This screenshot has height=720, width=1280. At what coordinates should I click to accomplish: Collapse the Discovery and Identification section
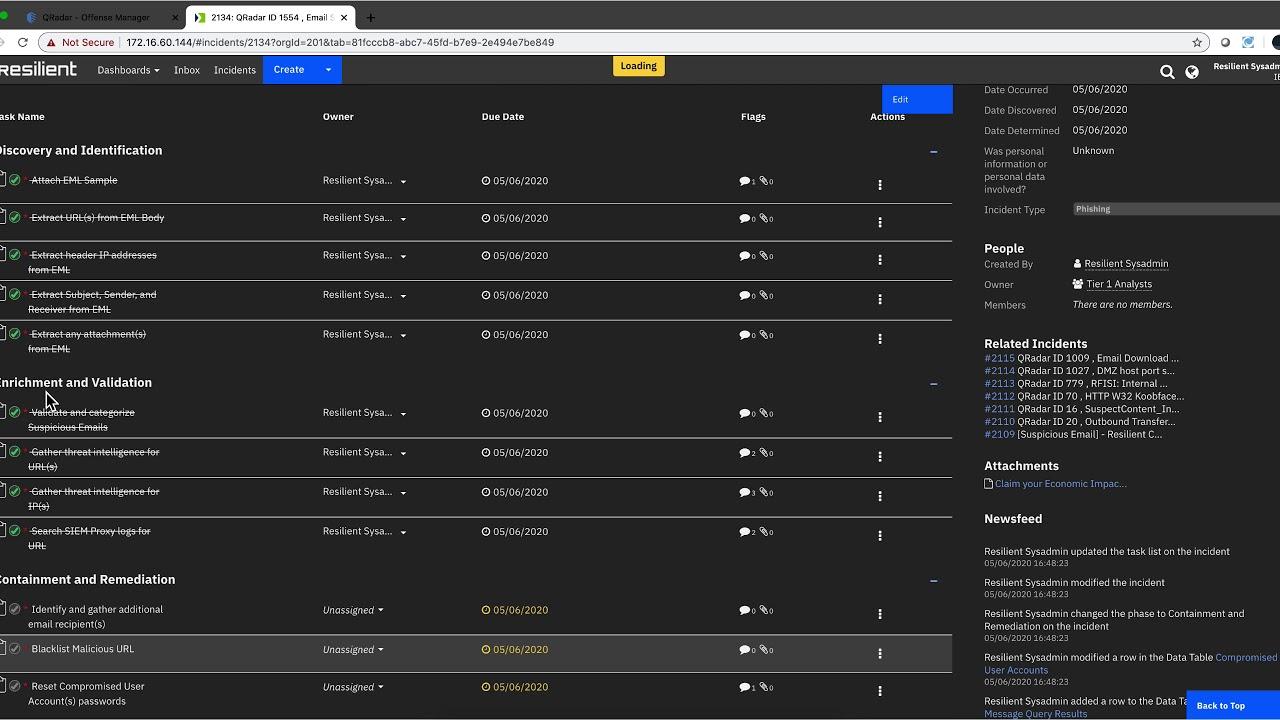coord(933,152)
